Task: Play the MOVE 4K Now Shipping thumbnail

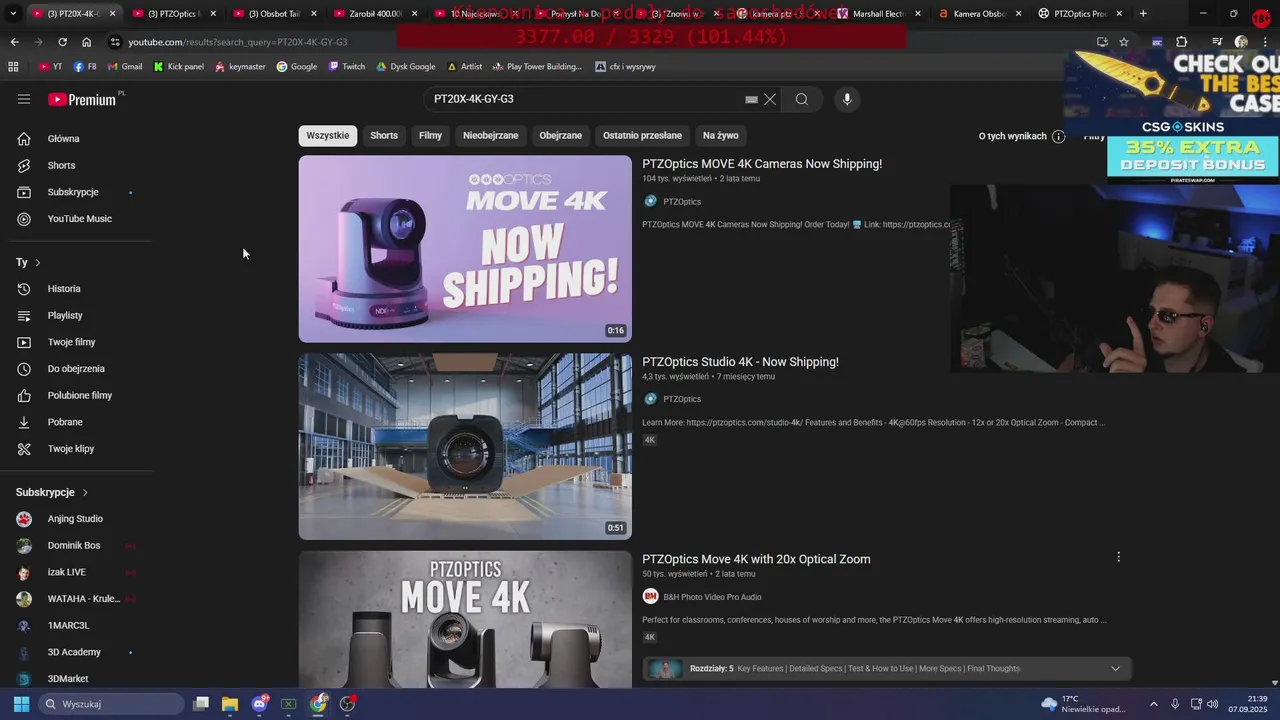Action: pyautogui.click(x=465, y=249)
